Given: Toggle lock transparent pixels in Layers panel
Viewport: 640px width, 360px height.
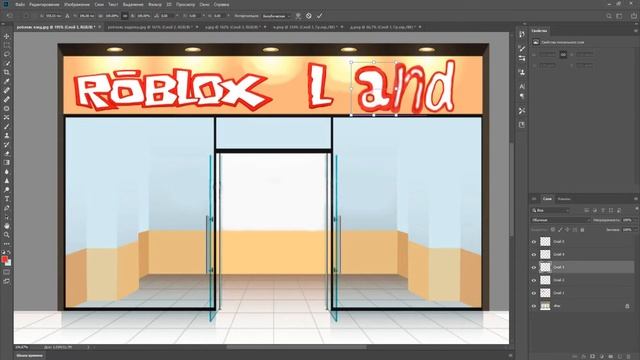Looking at the screenshot, I should 553,230.
